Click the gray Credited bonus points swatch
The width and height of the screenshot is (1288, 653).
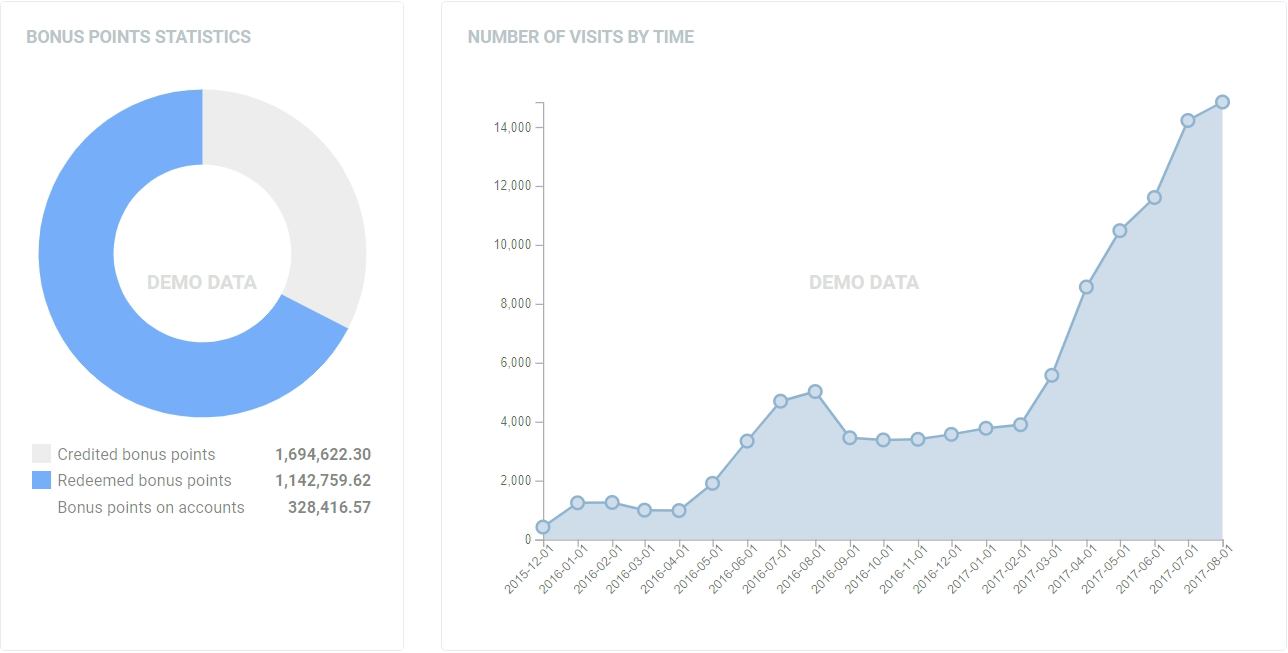[x=41, y=454]
